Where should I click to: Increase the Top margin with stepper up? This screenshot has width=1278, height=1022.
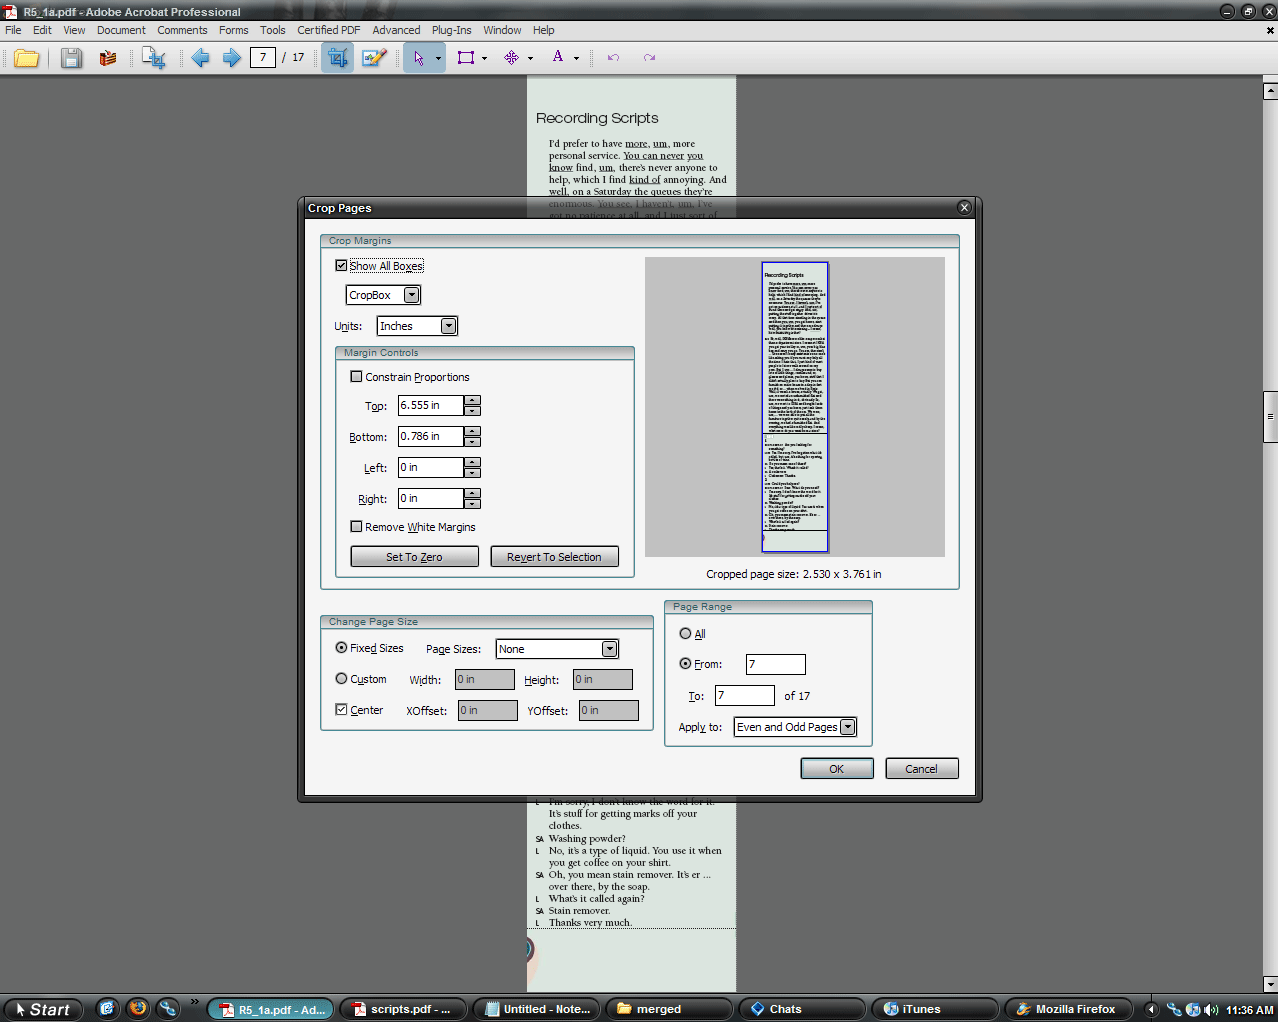pyautogui.click(x=473, y=400)
